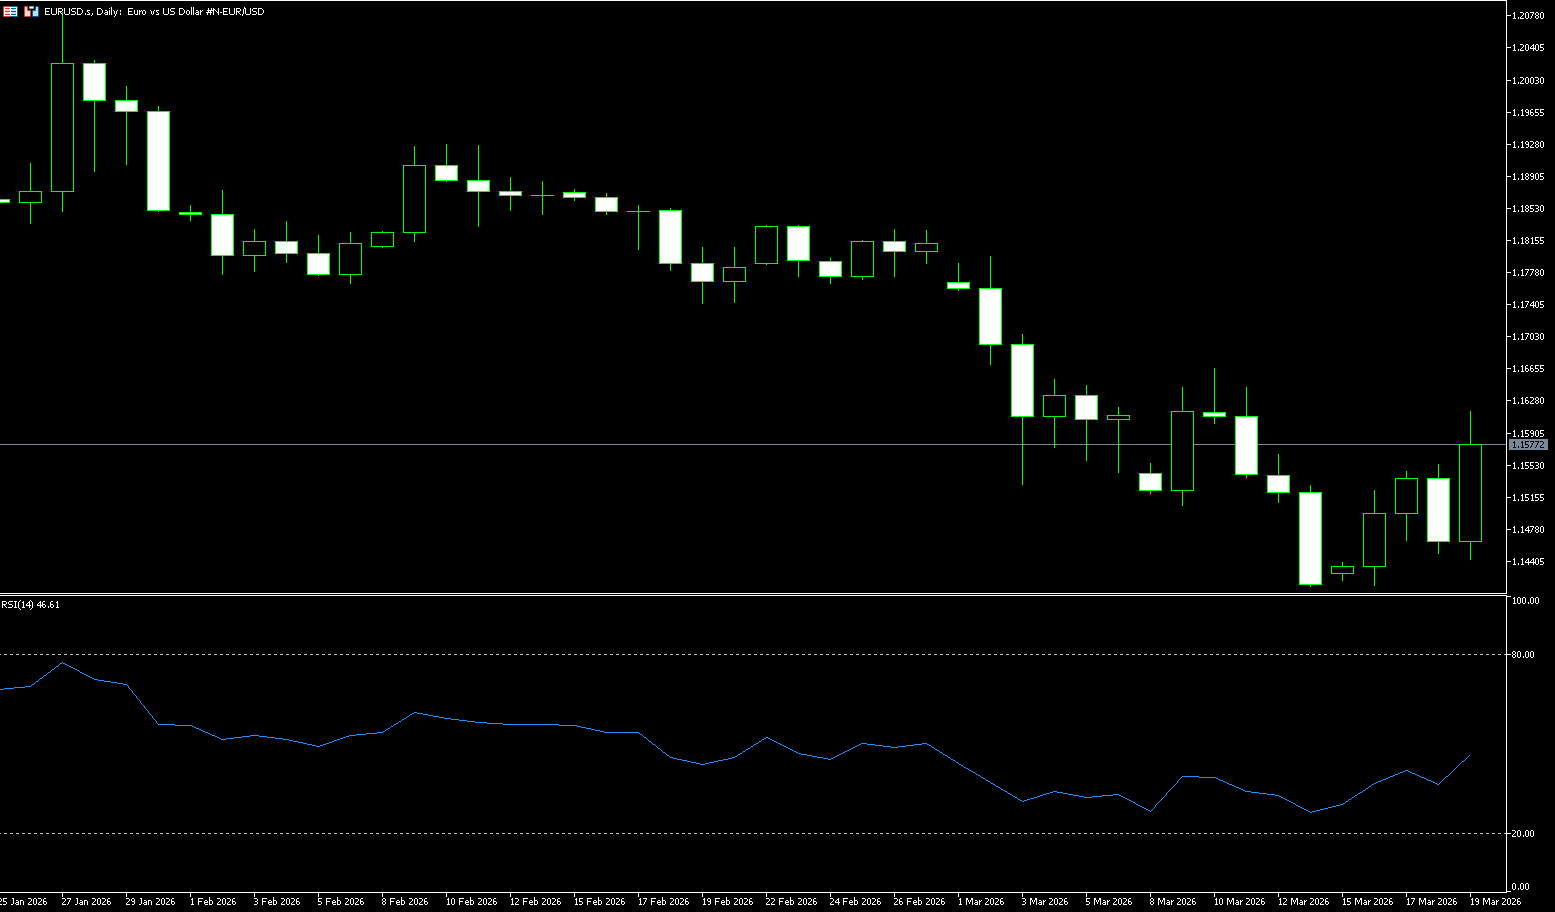Select the 10 Feb 2026 time axis label
This screenshot has height=912, width=1555.
tap(470, 902)
